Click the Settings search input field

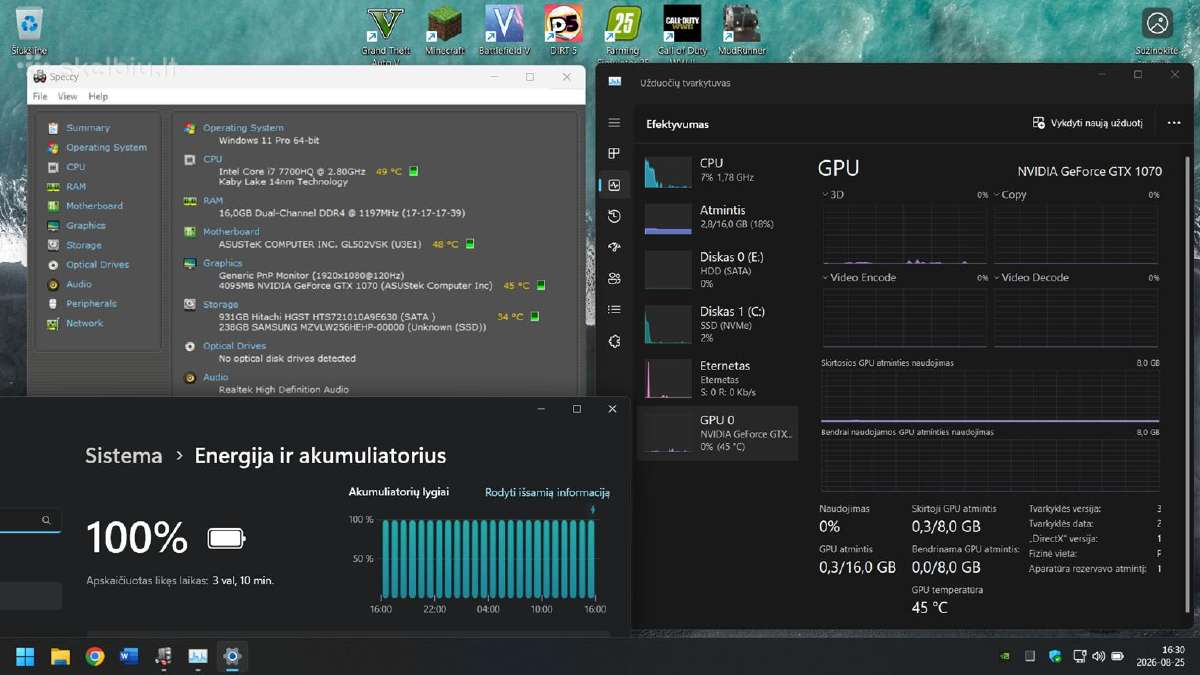coord(30,520)
